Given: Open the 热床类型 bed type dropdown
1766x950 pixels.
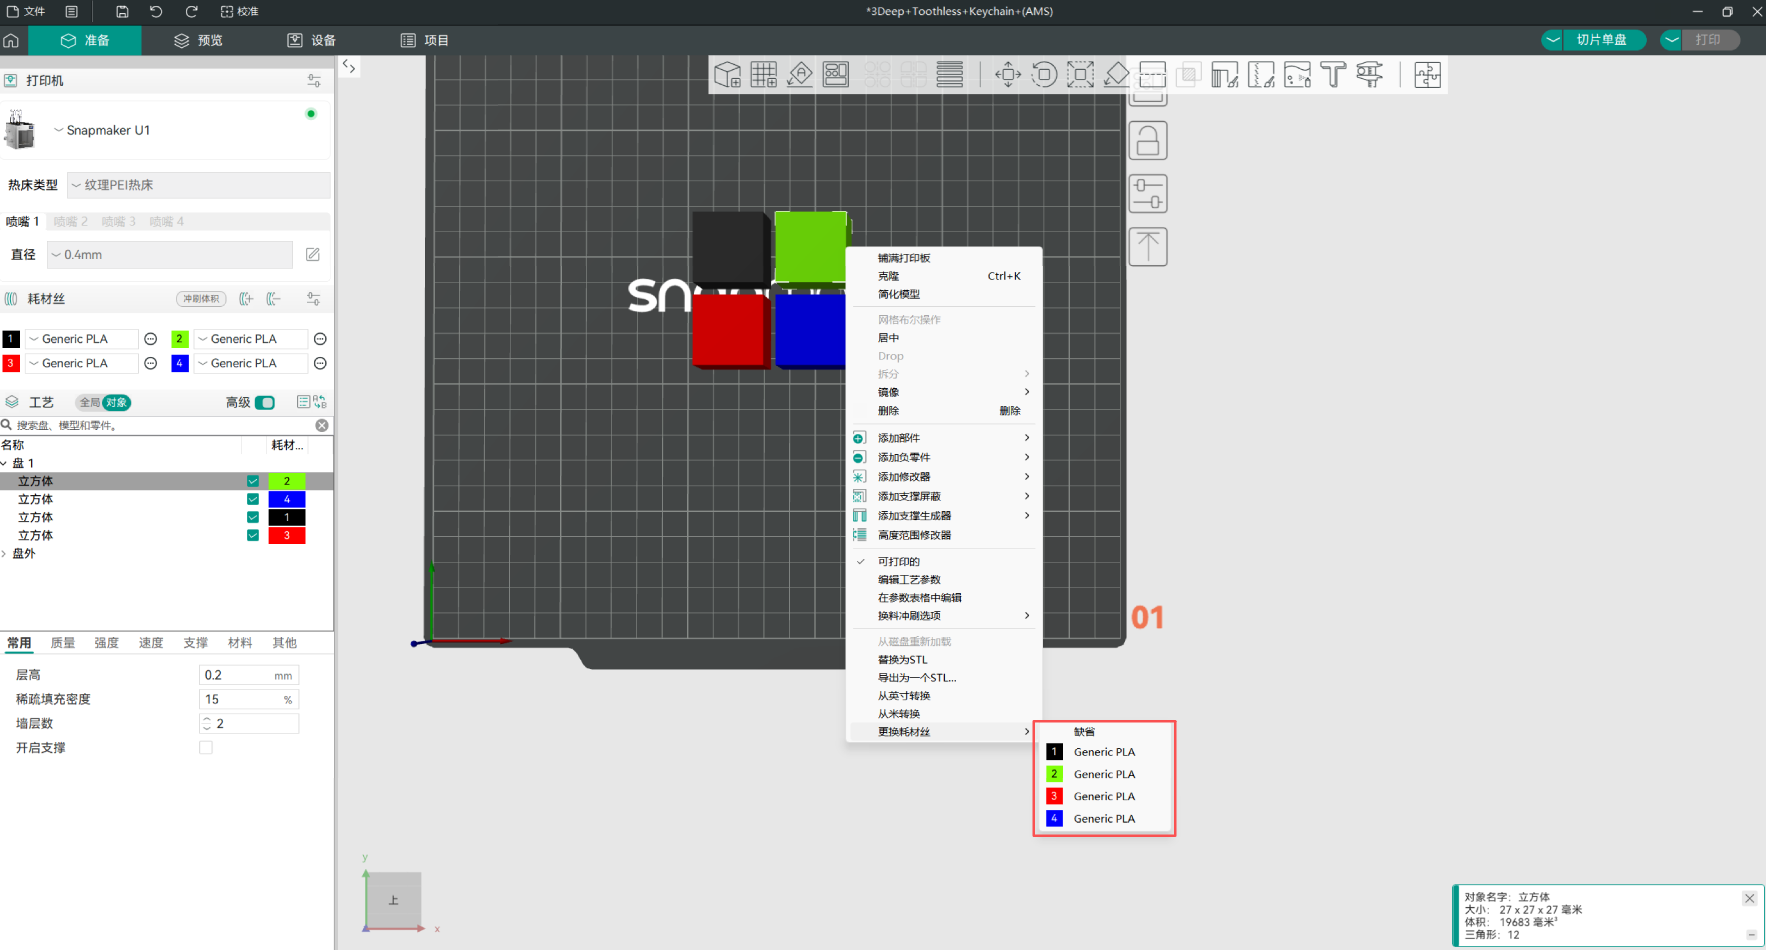Looking at the screenshot, I should pos(198,185).
